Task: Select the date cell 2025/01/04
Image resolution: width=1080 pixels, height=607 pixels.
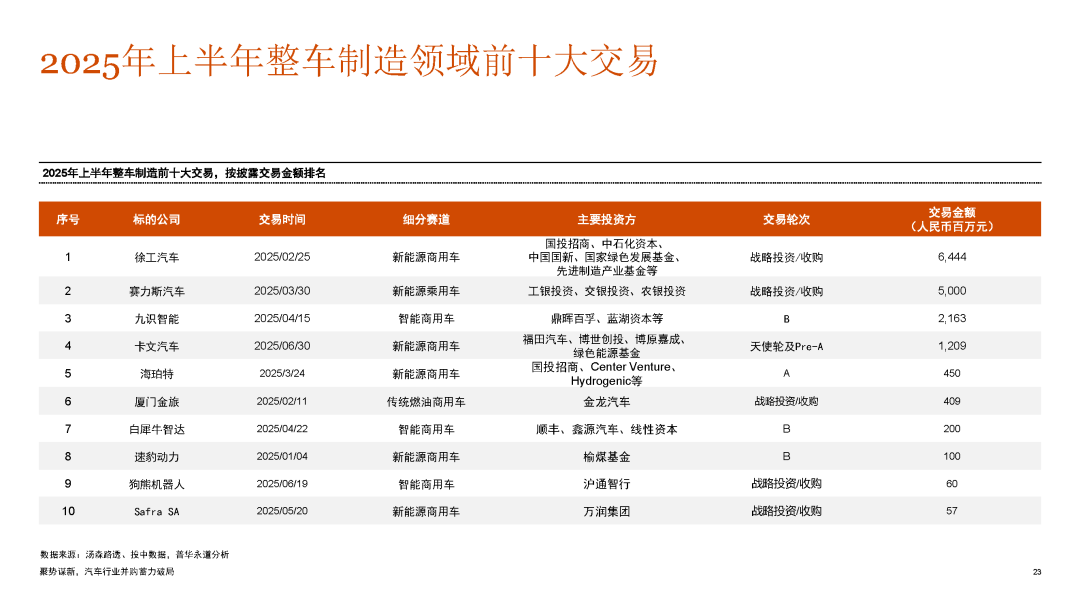Action: click(282, 456)
